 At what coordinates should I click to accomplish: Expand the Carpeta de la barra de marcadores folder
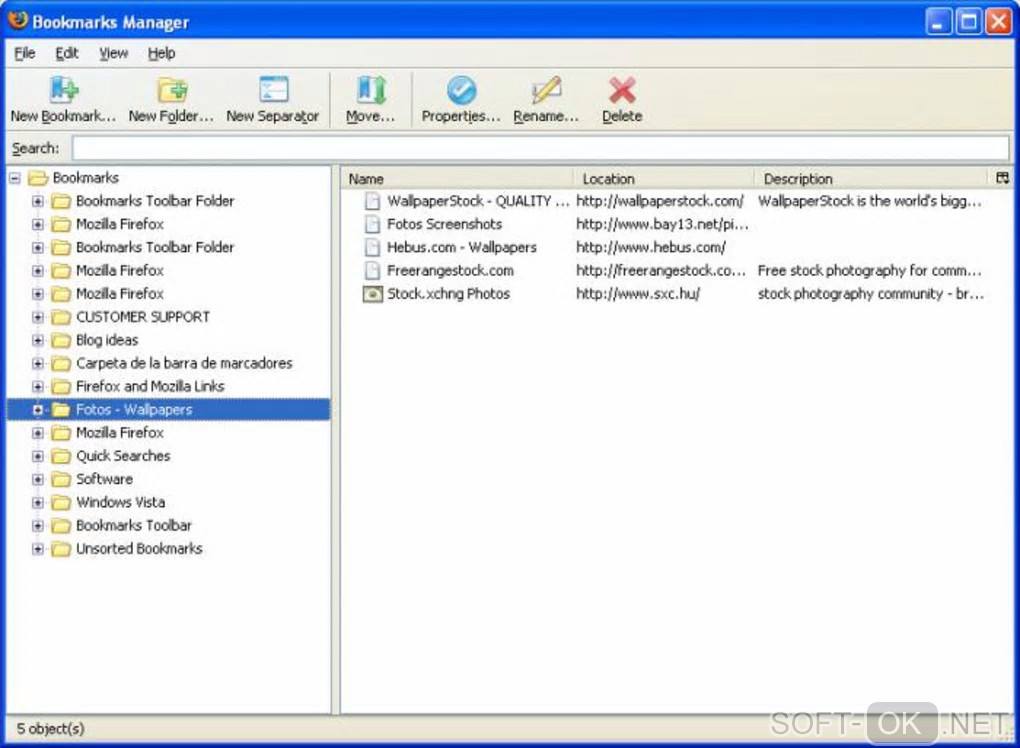38,363
